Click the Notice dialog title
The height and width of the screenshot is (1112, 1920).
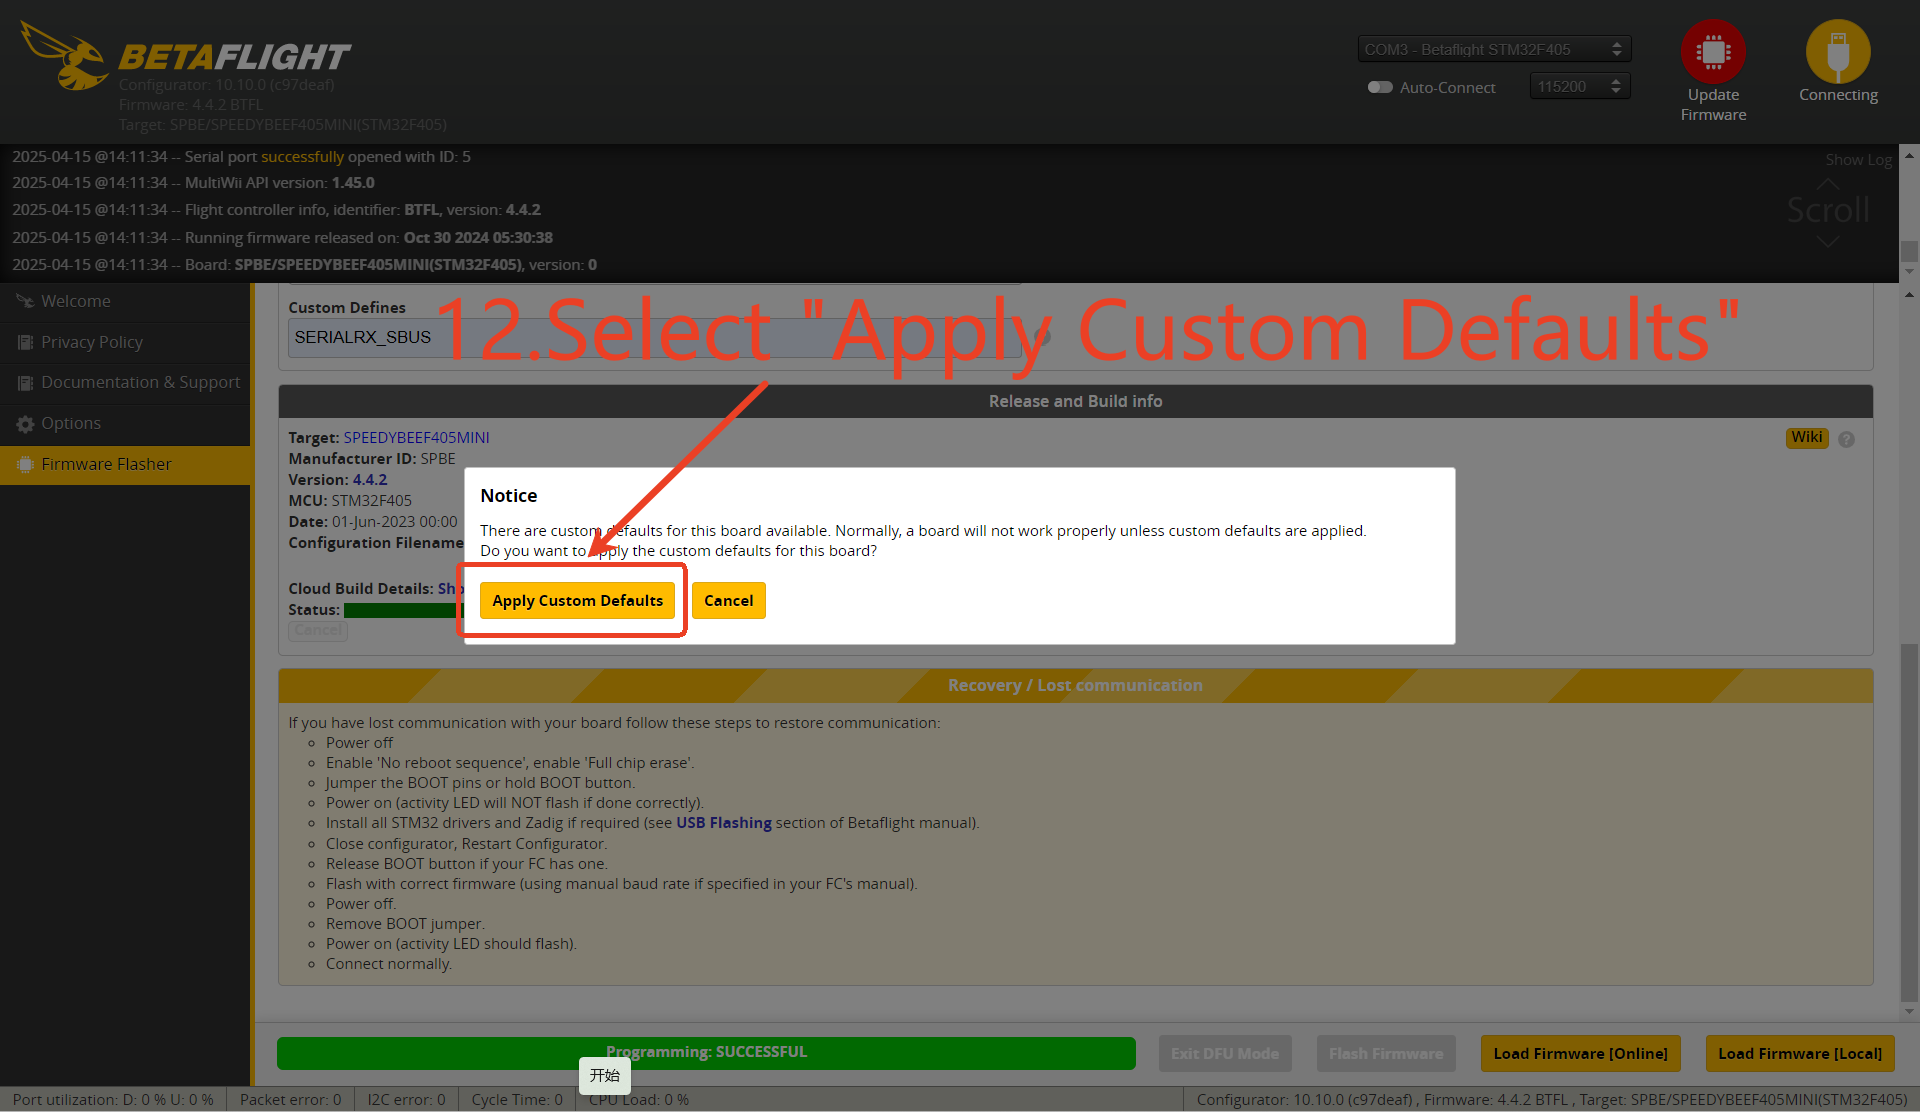click(508, 496)
